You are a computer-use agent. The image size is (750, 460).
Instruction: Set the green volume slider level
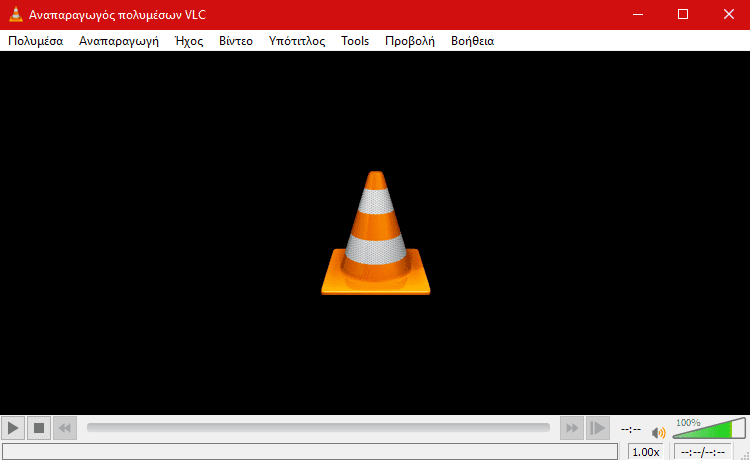pyautogui.click(x=709, y=427)
